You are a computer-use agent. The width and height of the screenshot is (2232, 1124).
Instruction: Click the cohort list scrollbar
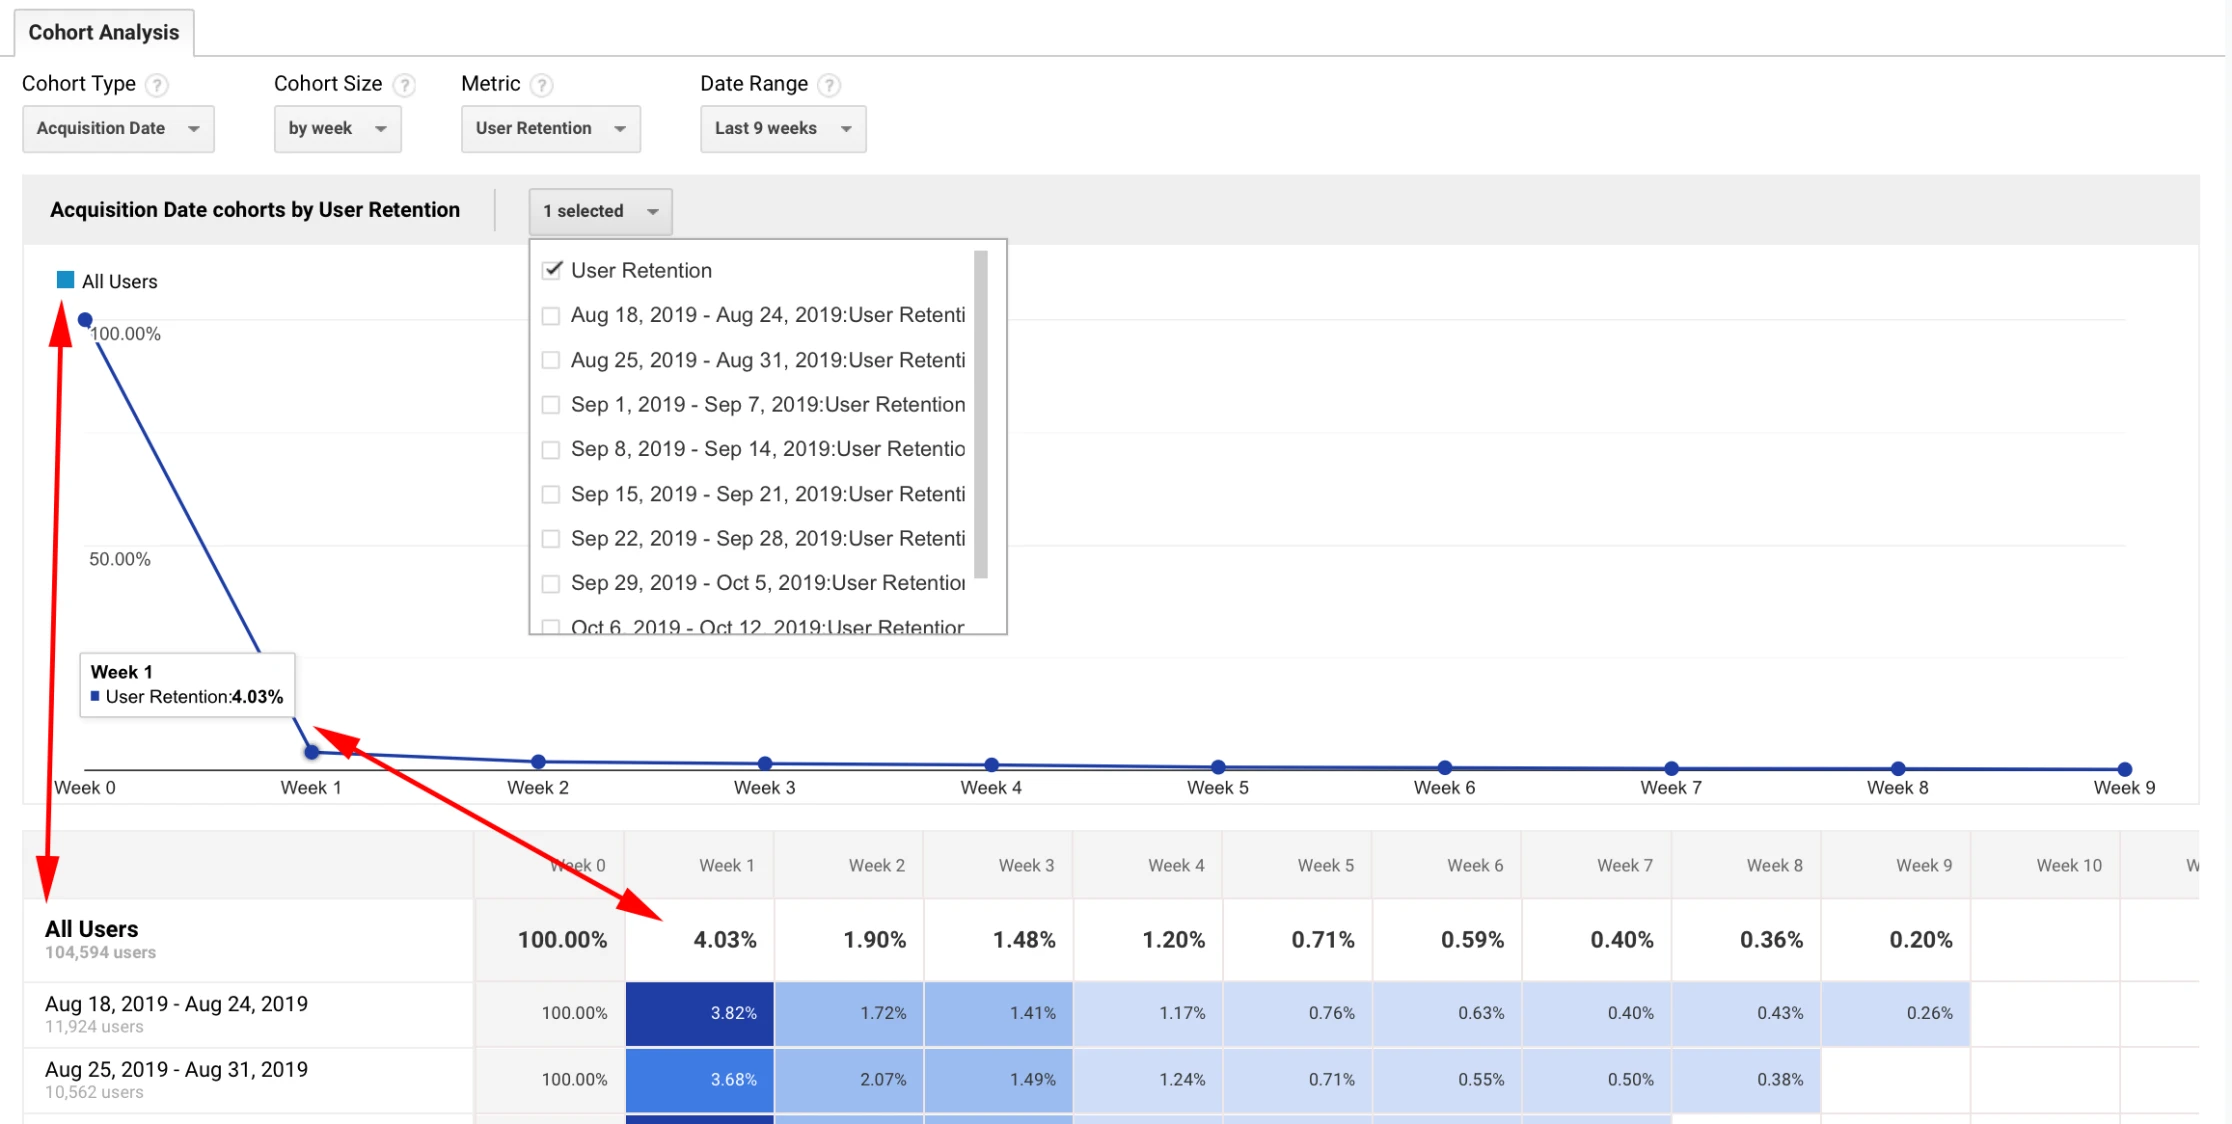click(x=981, y=415)
